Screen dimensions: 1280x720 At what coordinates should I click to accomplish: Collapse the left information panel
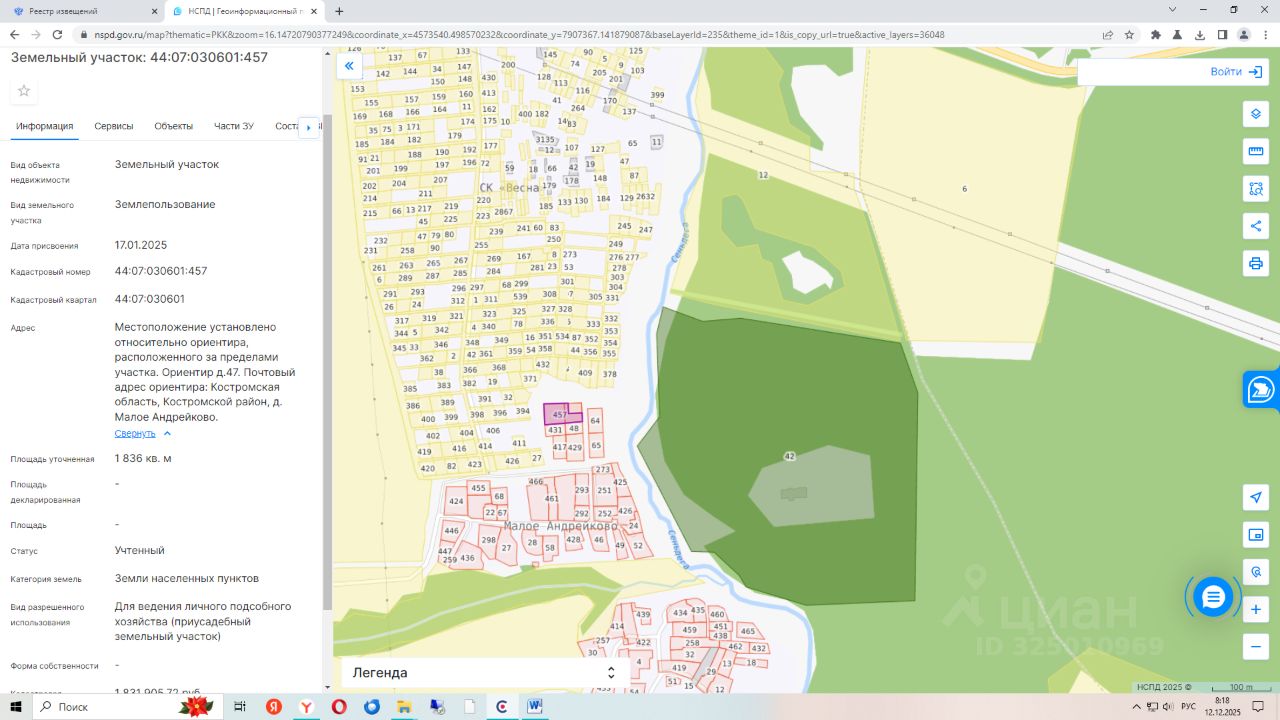(x=349, y=67)
